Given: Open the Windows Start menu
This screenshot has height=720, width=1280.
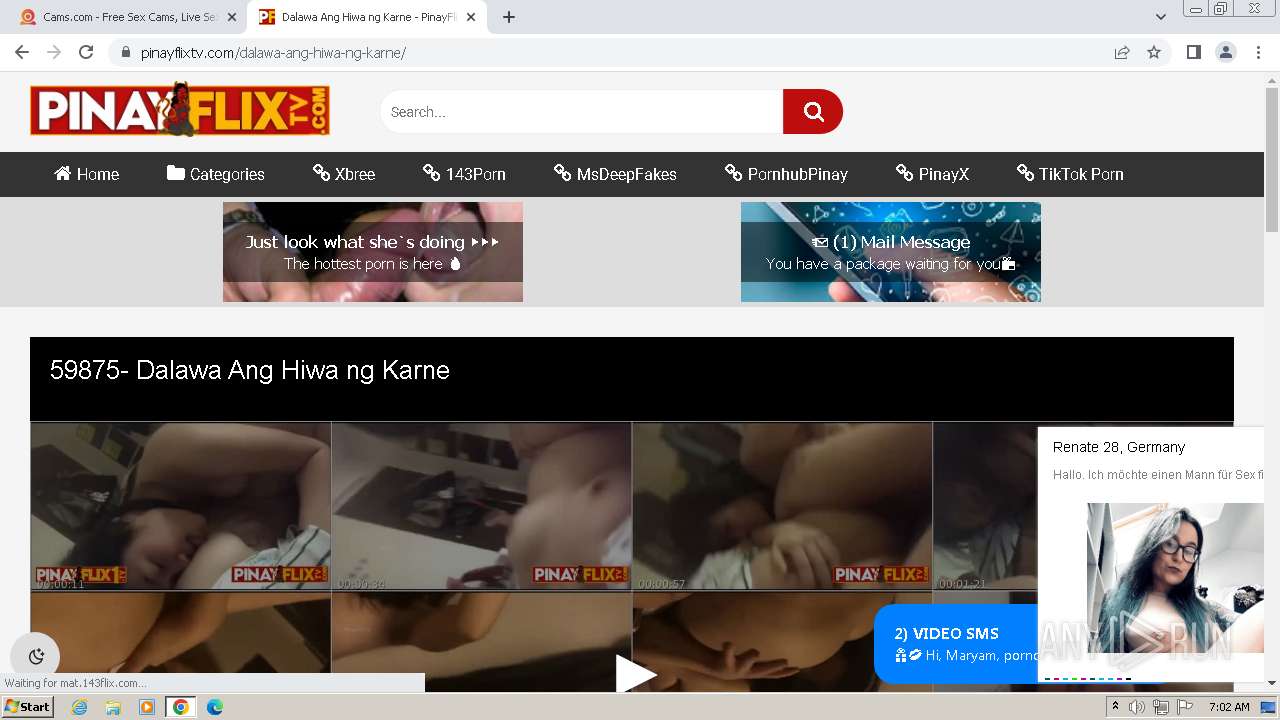Looking at the screenshot, I should [27, 706].
